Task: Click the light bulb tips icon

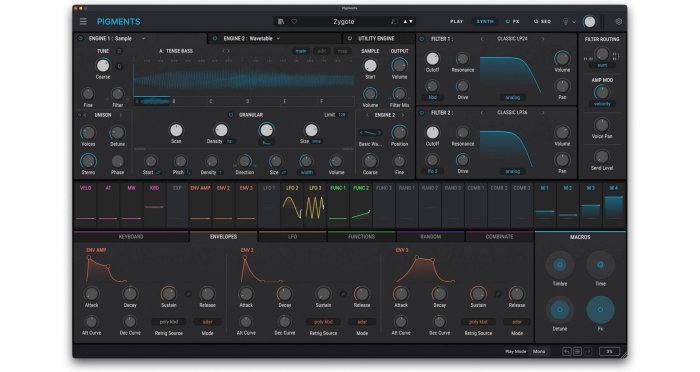Action: click(x=565, y=21)
